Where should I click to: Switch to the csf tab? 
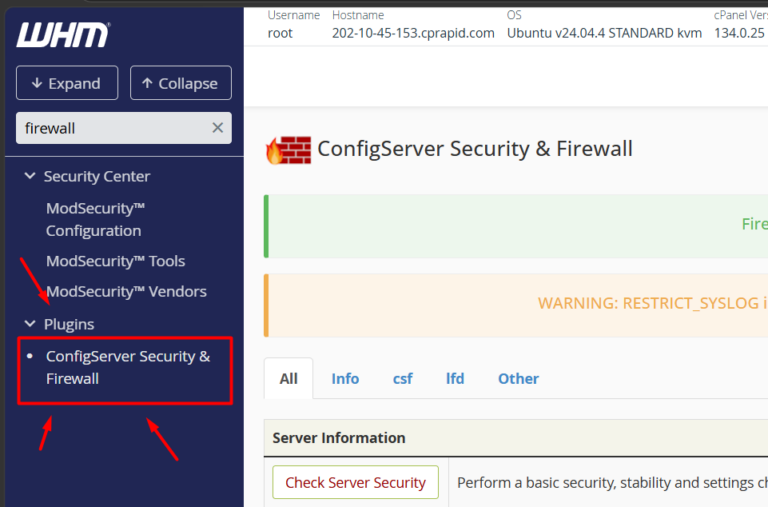[x=403, y=379]
